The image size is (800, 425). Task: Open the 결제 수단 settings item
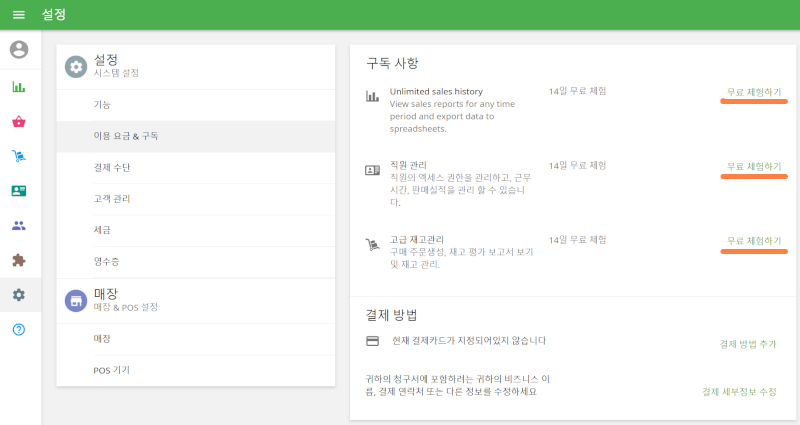point(111,167)
